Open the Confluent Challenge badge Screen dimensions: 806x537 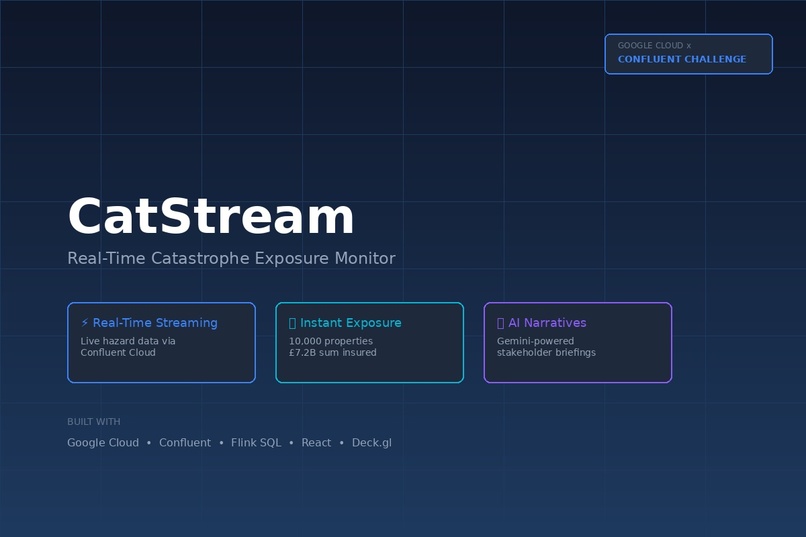(688, 54)
